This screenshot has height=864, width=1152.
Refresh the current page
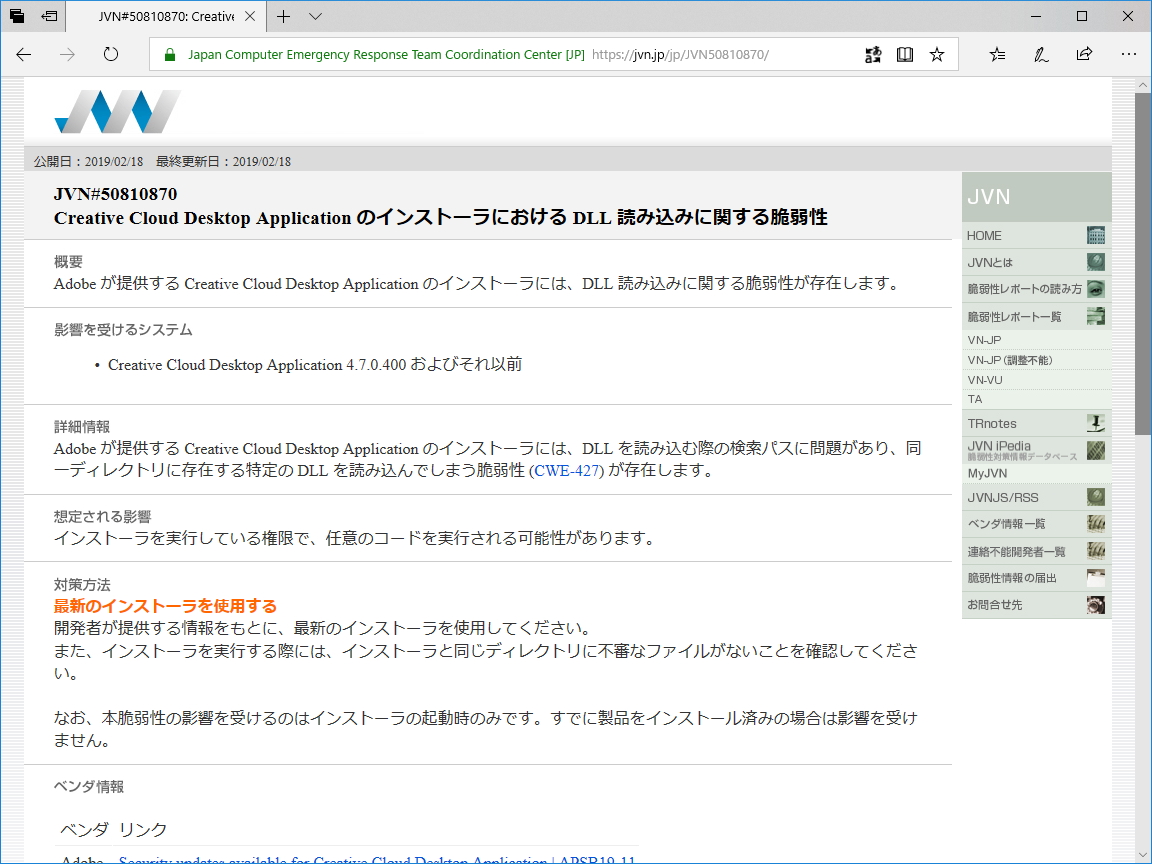click(x=111, y=54)
